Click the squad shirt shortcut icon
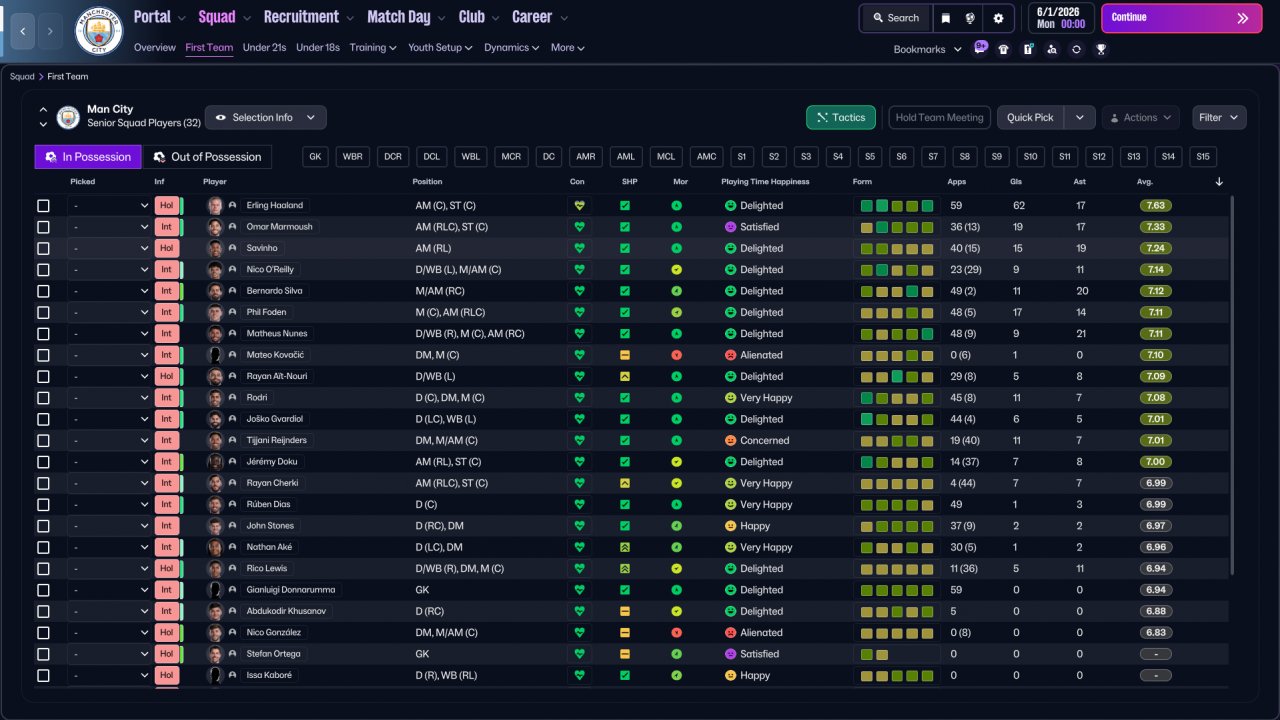This screenshot has height=720, width=1280. click(x=1004, y=49)
